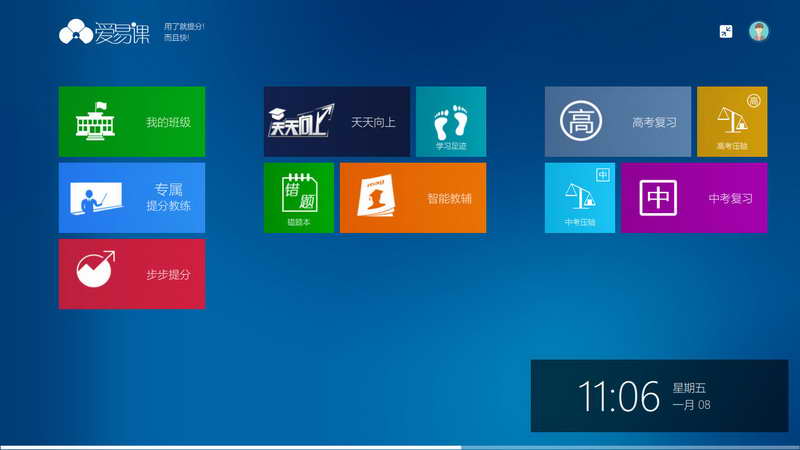This screenshot has width=800, height=450.
Task: Open the 中考复习 tile
Action: coord(694,198)
